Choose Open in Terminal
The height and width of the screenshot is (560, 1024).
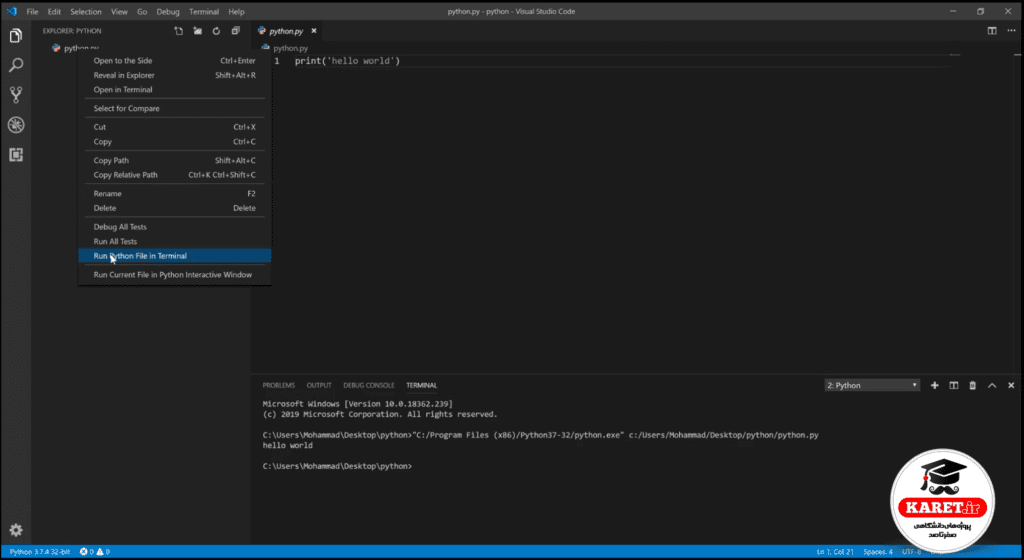click(174, 89)
